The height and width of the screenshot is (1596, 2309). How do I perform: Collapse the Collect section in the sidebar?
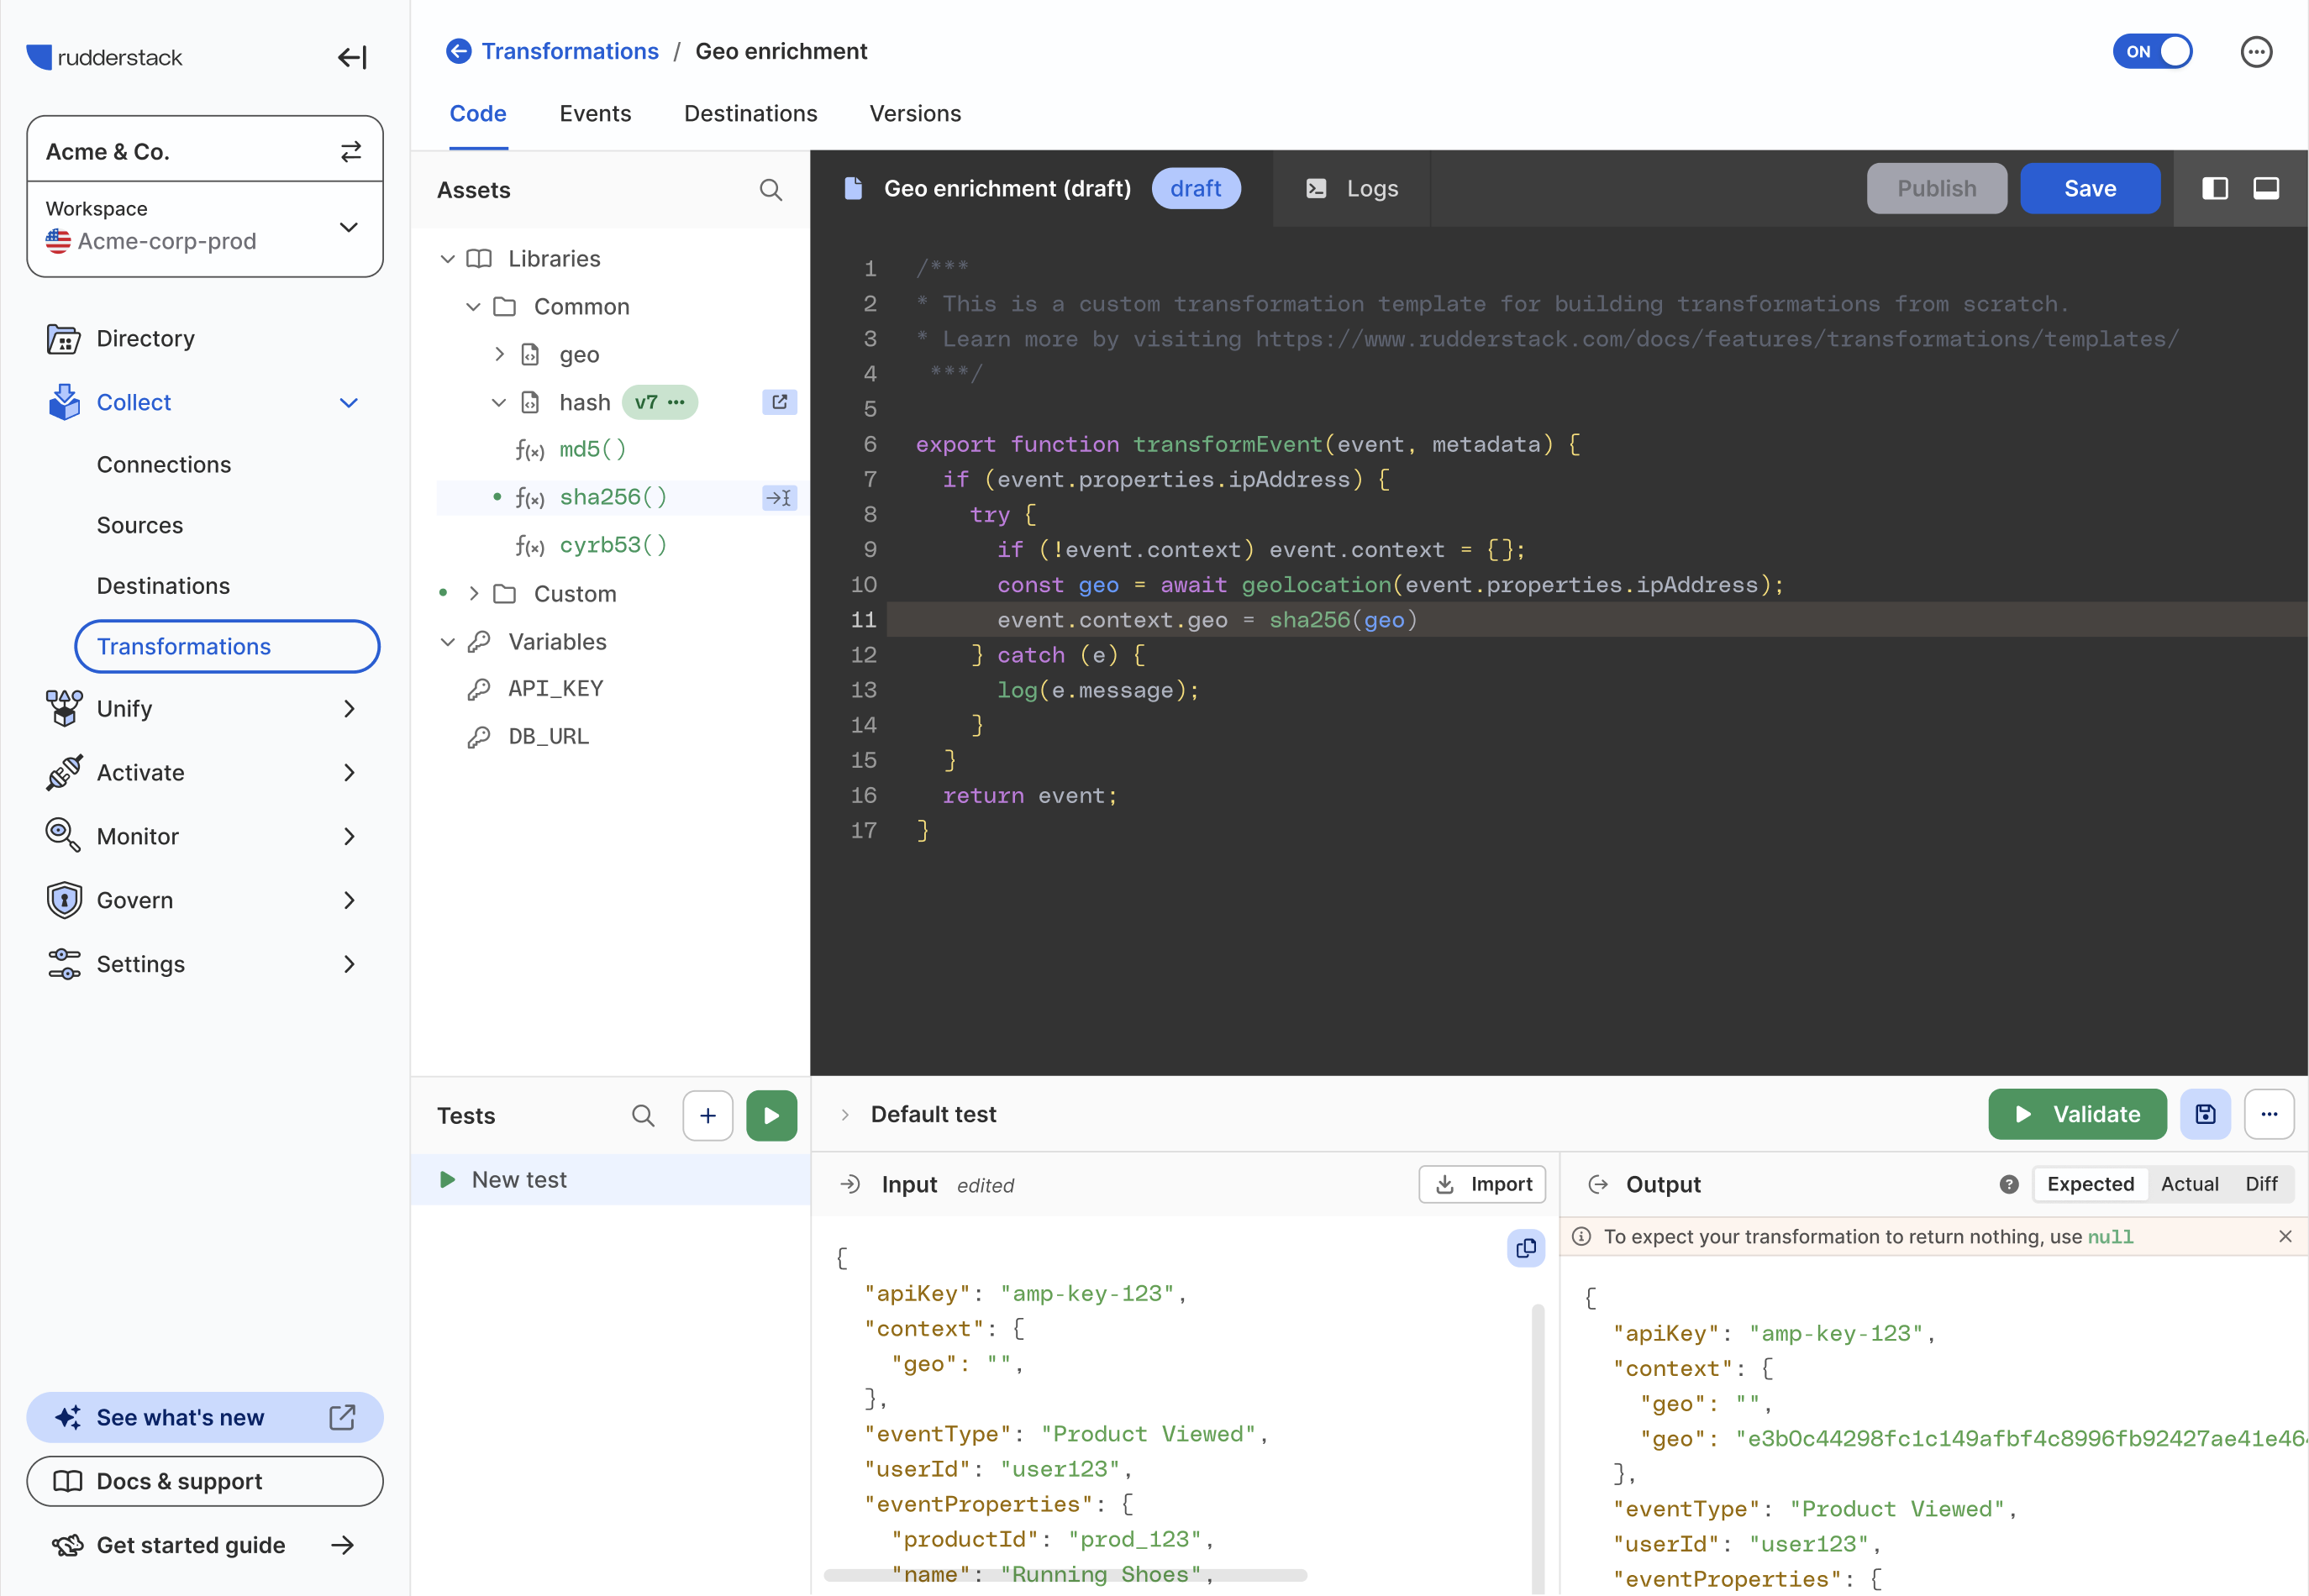348,402
